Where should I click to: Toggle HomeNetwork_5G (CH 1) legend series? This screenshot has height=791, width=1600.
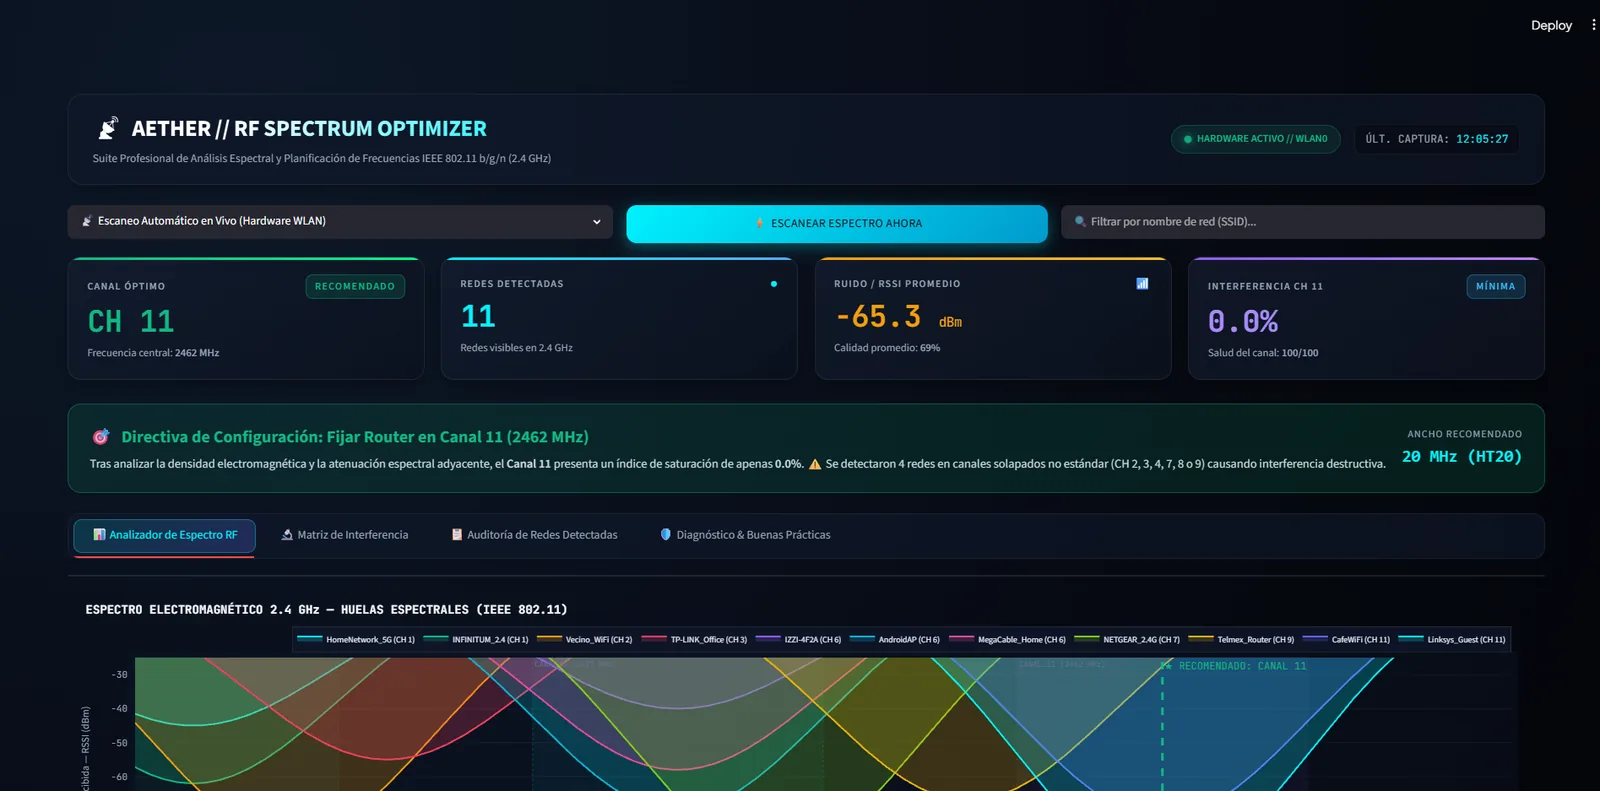[x=356, y=639]
